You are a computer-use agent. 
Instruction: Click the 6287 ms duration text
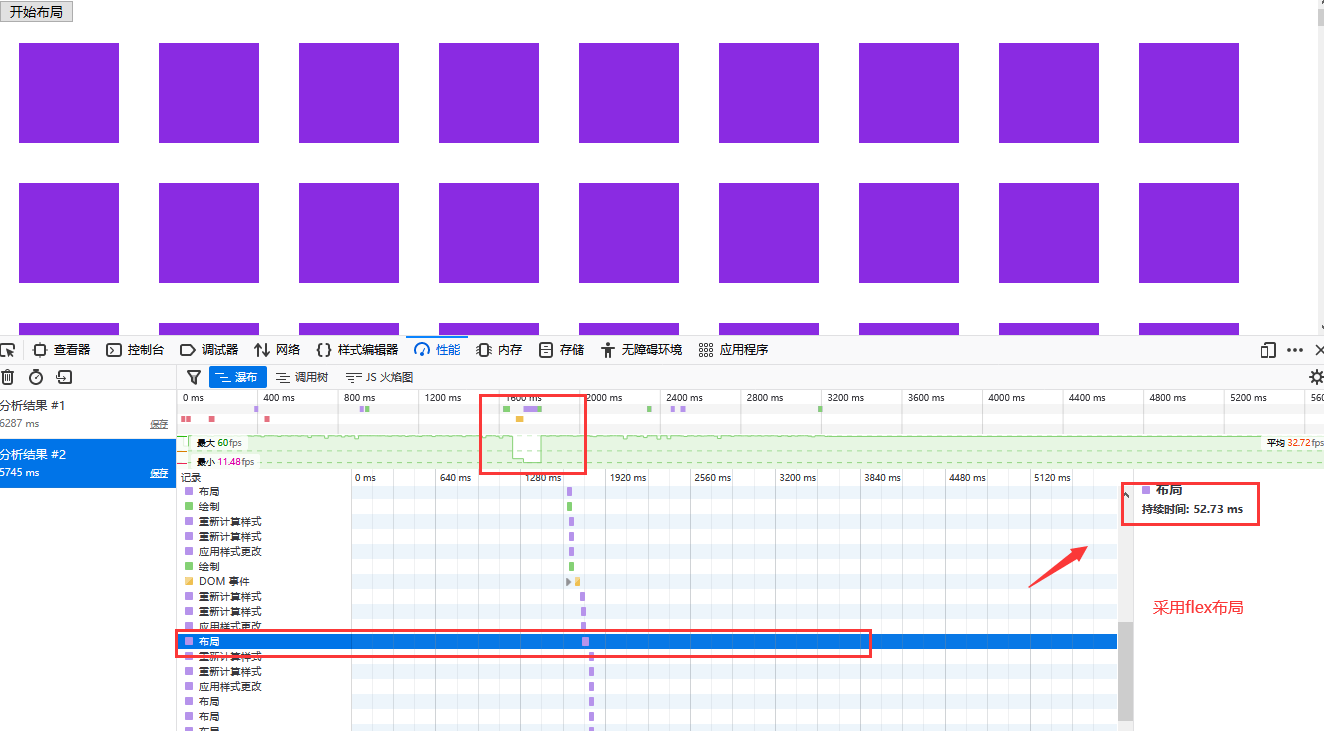point(20,424)
